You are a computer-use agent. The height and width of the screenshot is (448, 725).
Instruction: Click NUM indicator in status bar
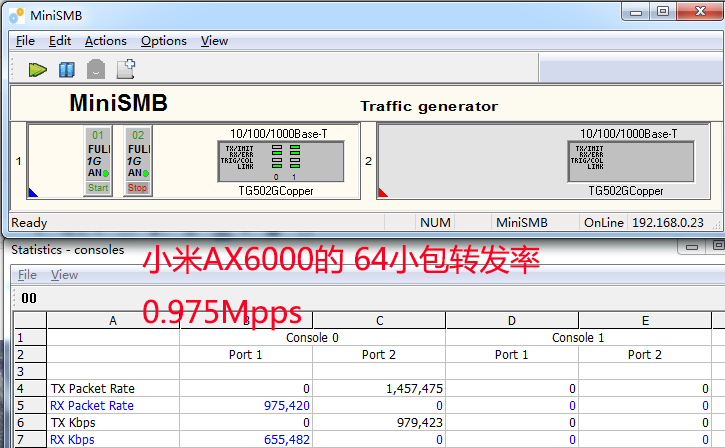(435, 223)
